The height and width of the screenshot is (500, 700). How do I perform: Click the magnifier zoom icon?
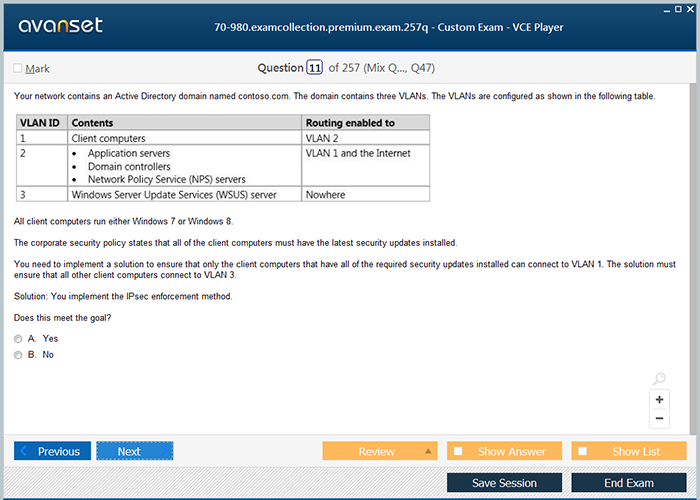pos(659,379)
